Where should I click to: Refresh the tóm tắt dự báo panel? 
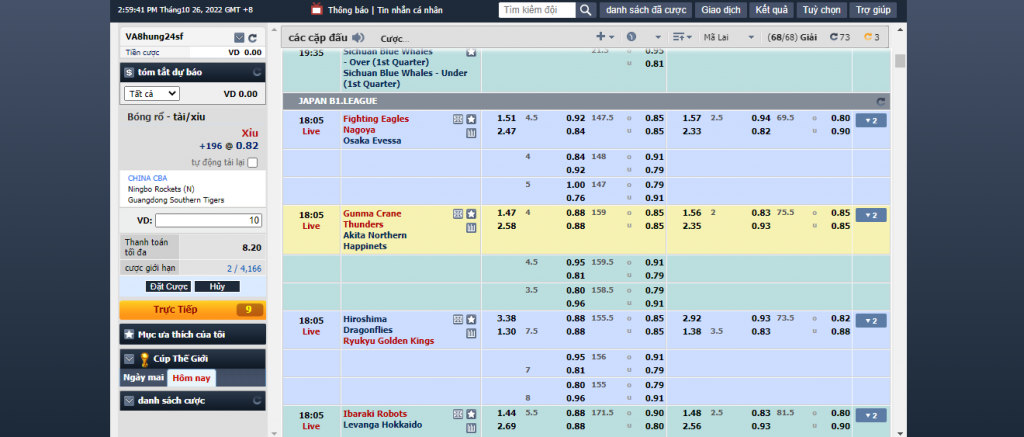257,73
